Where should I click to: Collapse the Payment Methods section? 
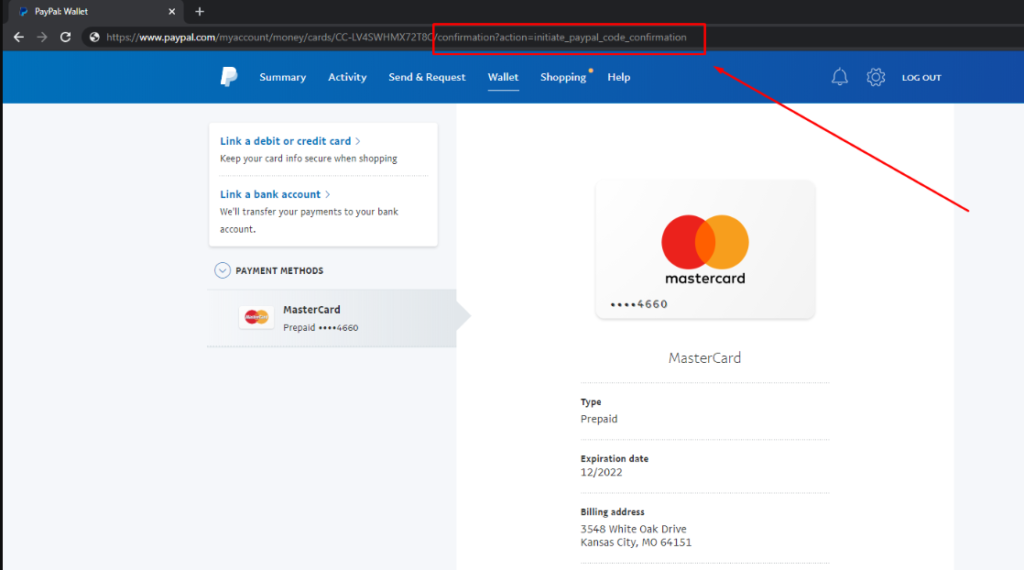pyautogui.click(x=222, y=271)
